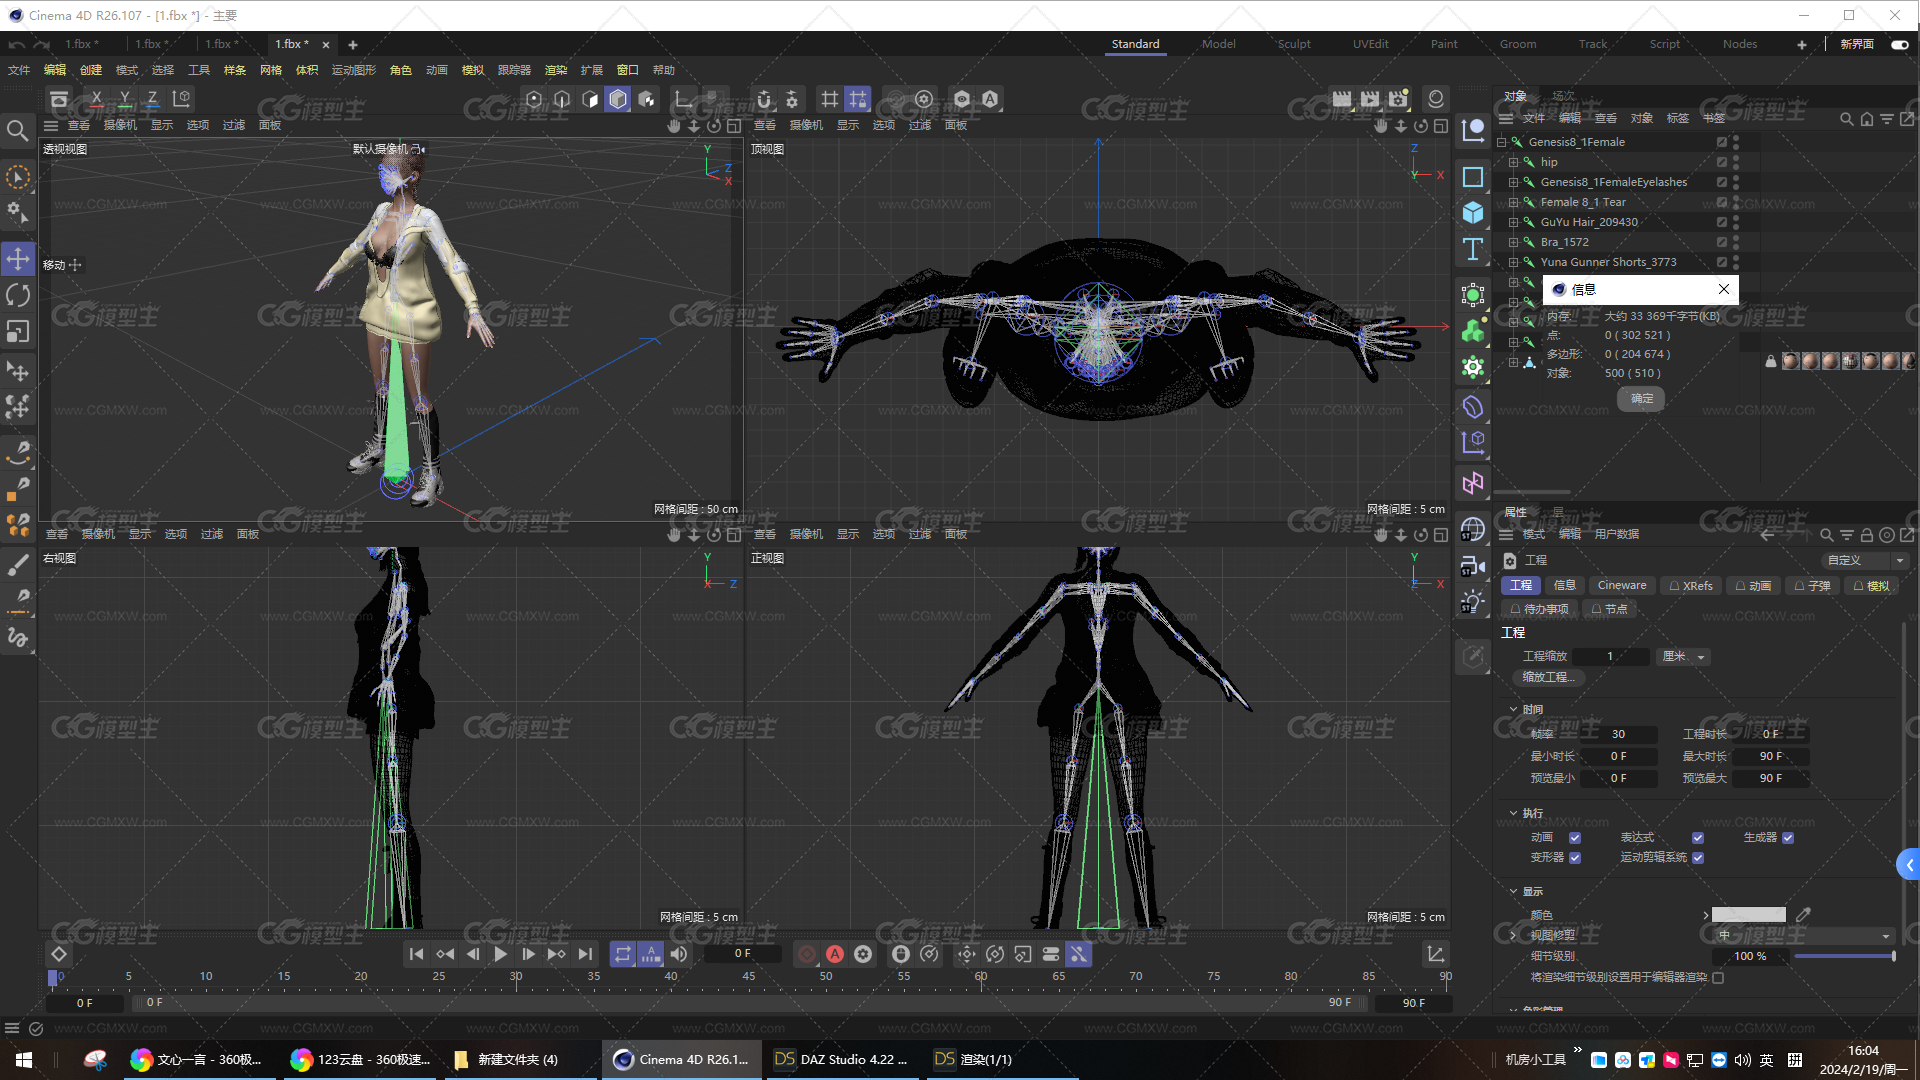Image resolution: width=1920 pixels, height=1080 pixels.
Task: Click the Text spline T icon
Action: pos(1473,250)
